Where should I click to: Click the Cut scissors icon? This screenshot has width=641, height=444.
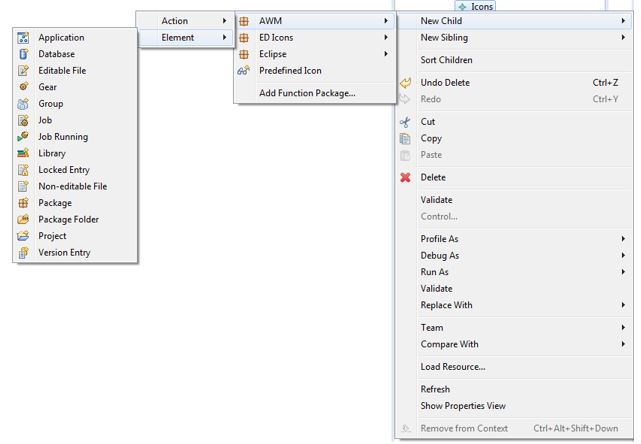(x=405, y=122)
